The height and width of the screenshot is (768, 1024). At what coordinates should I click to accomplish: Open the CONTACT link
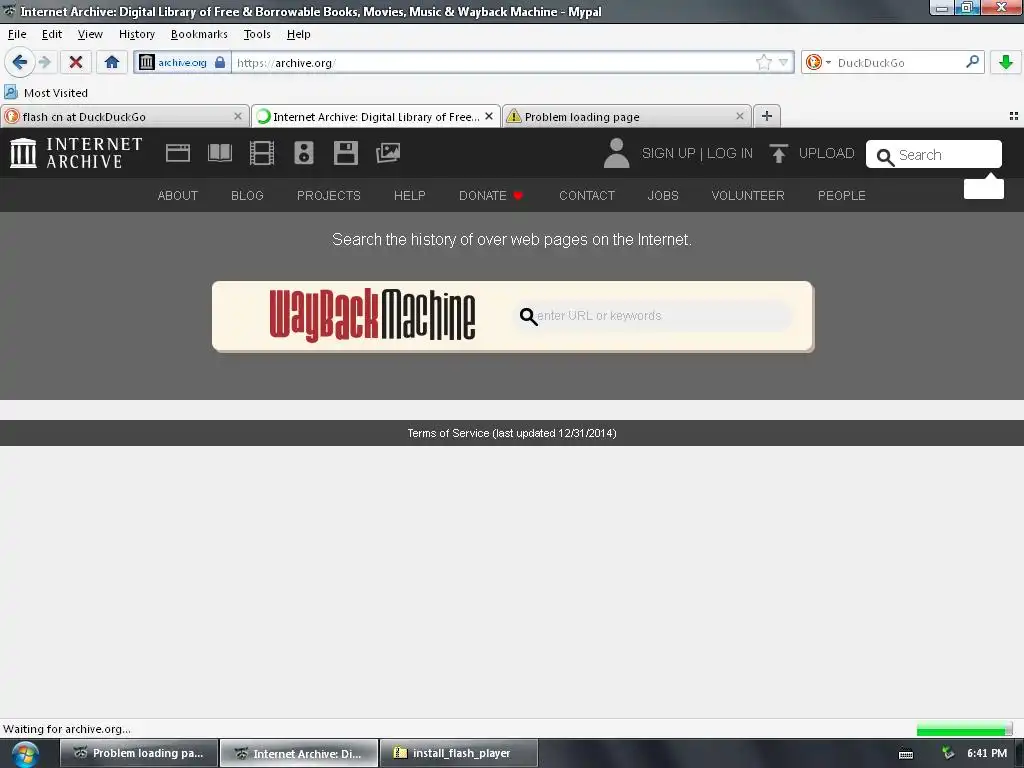586,195
